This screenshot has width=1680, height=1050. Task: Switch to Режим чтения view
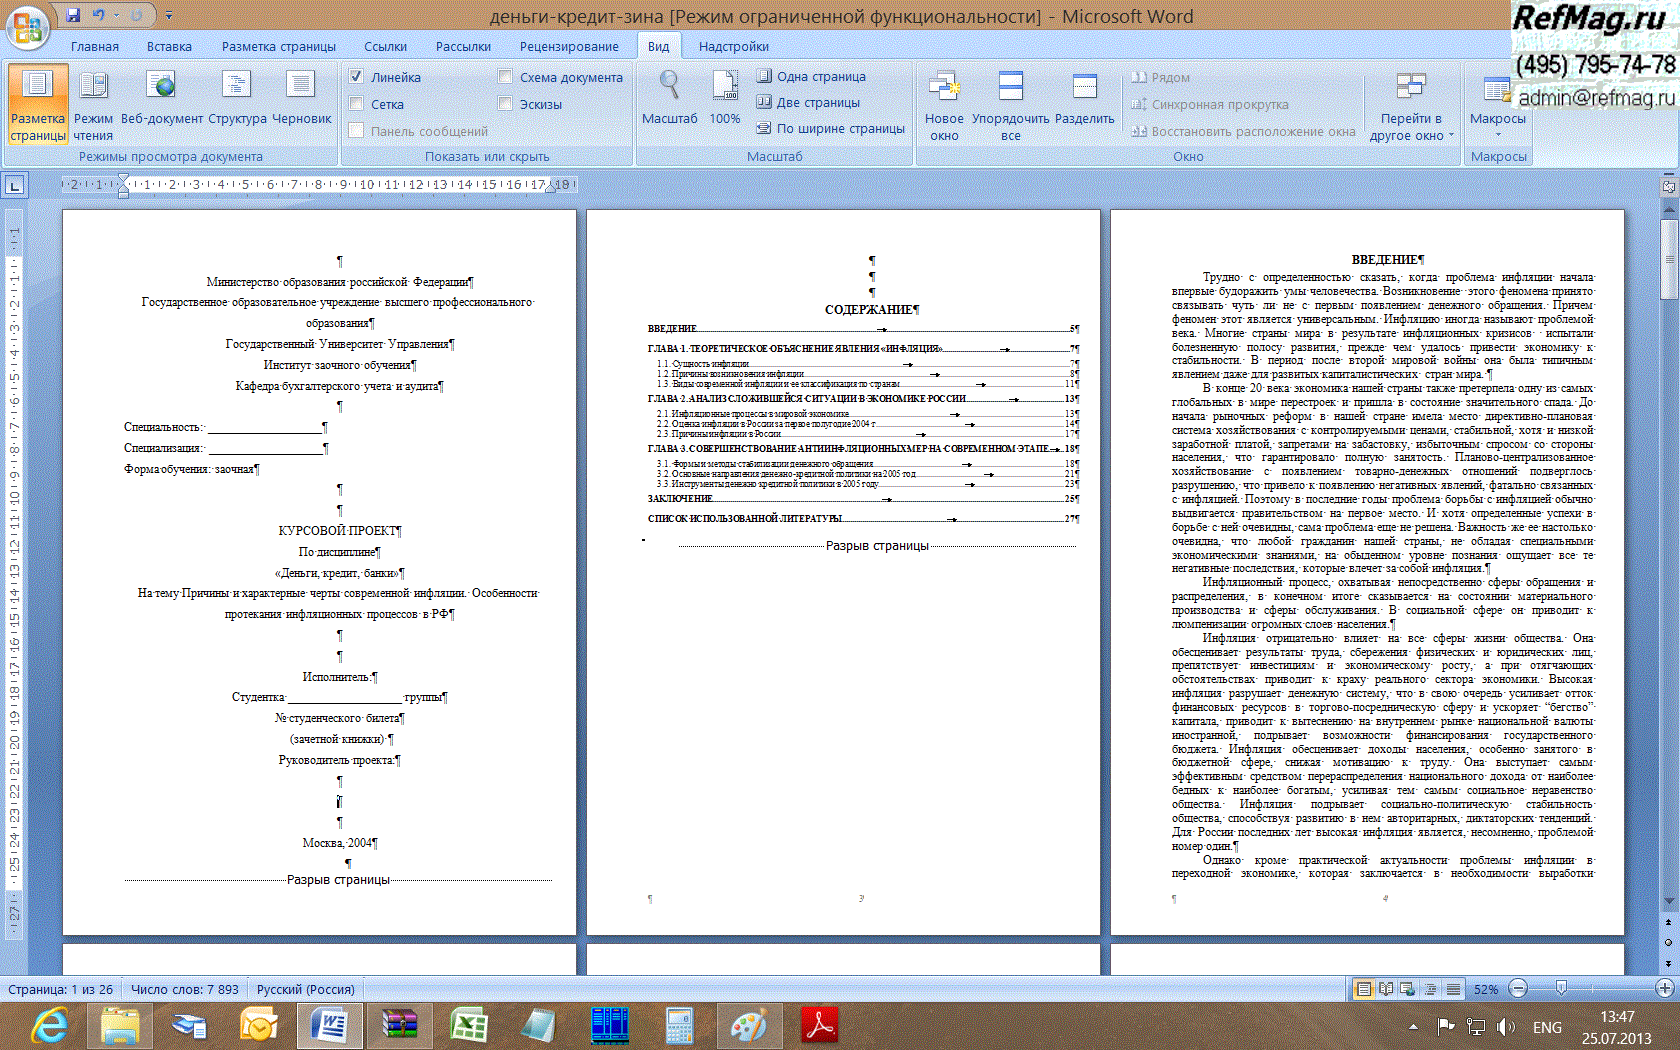coord(93,87)
